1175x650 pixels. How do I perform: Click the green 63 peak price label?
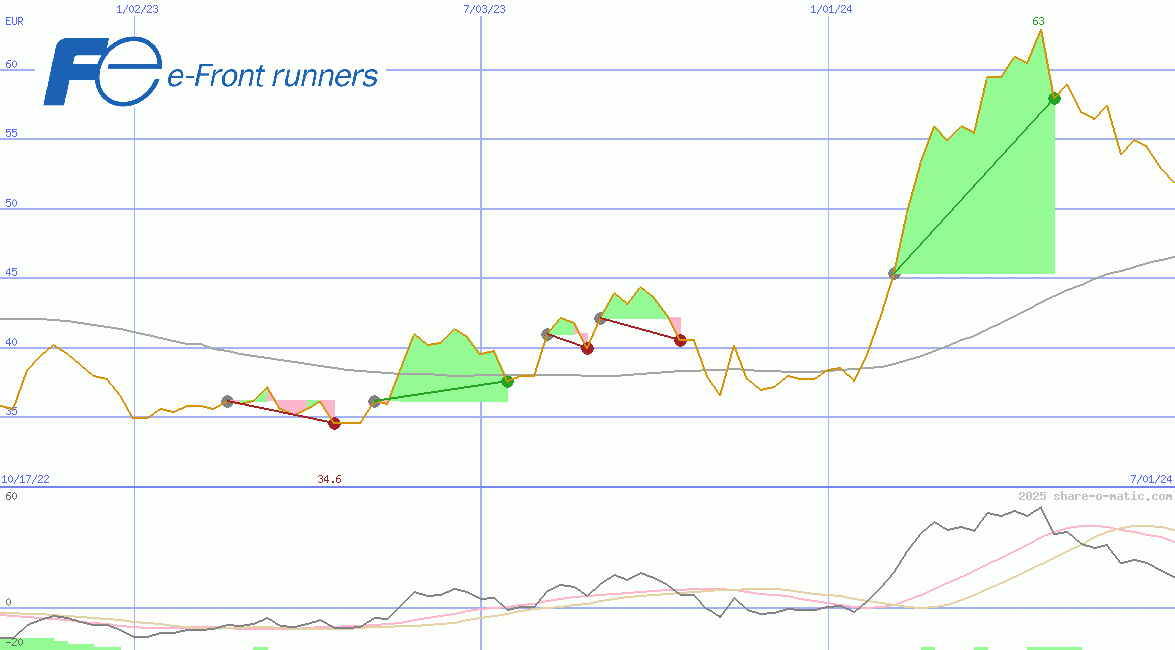(x=1039, y=21)
